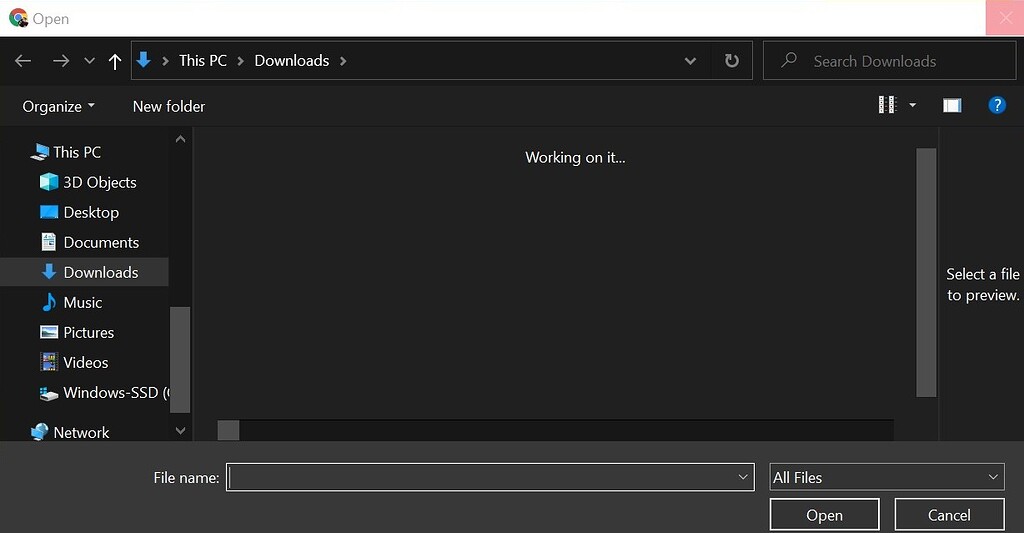Open 3D Objects folder
Image resolution: width=1024 pixels, height=533 pixels.
coord(100,182)
